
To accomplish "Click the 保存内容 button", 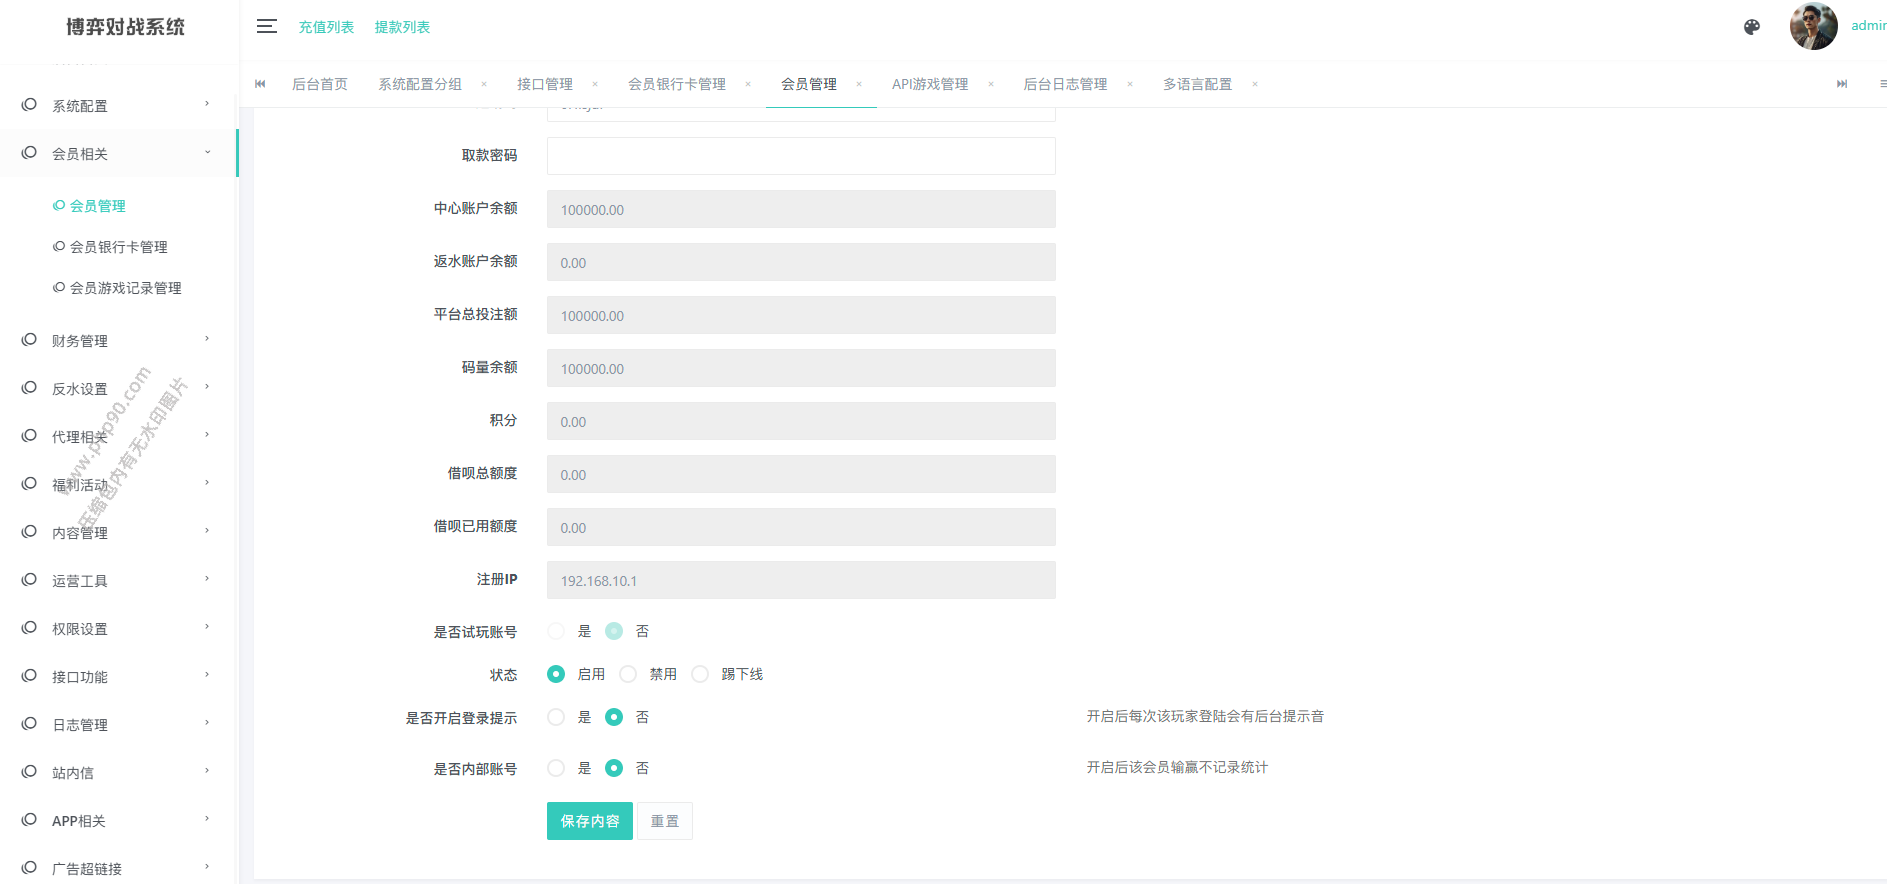I will 589,821.
